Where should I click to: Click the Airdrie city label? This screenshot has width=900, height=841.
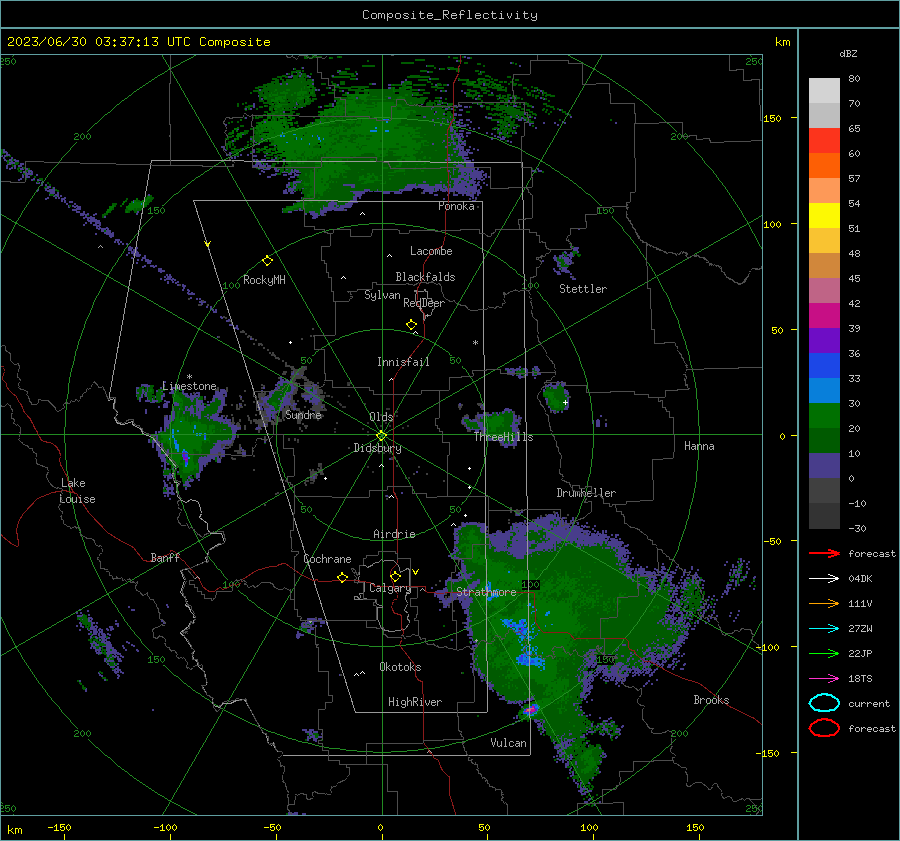(x=394, y=534)
